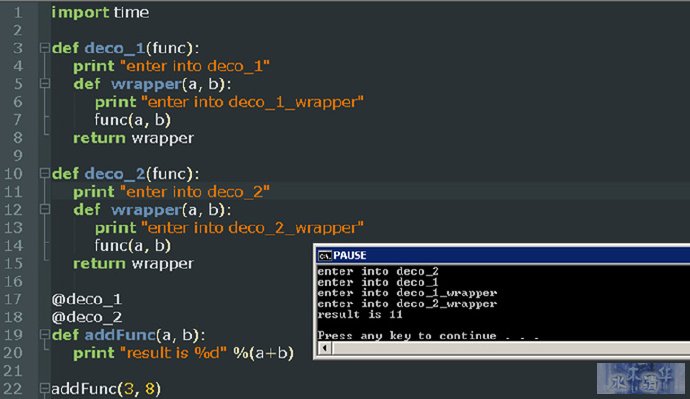Collapse deco_2's inner wrapper fold on line 12

(44, 209)
